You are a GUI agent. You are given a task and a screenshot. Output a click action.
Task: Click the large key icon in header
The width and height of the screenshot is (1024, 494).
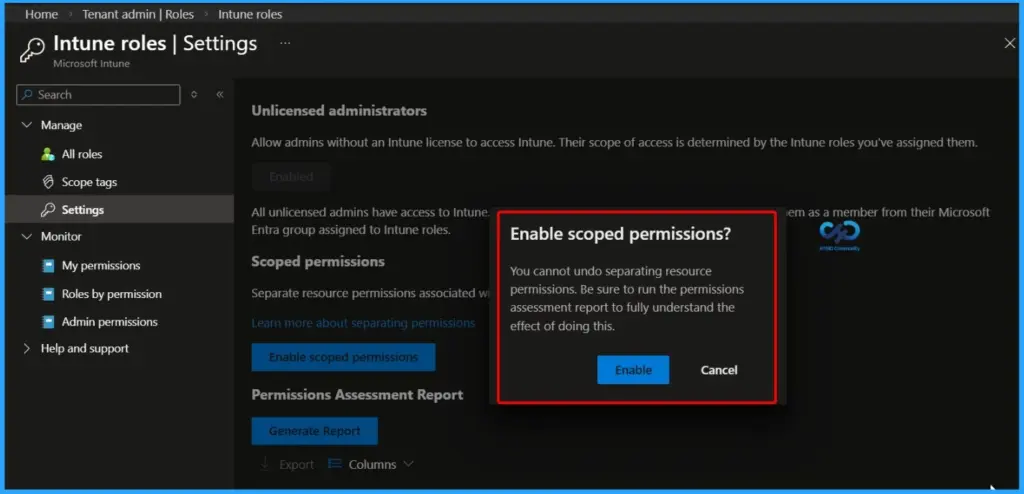(32, 50)
